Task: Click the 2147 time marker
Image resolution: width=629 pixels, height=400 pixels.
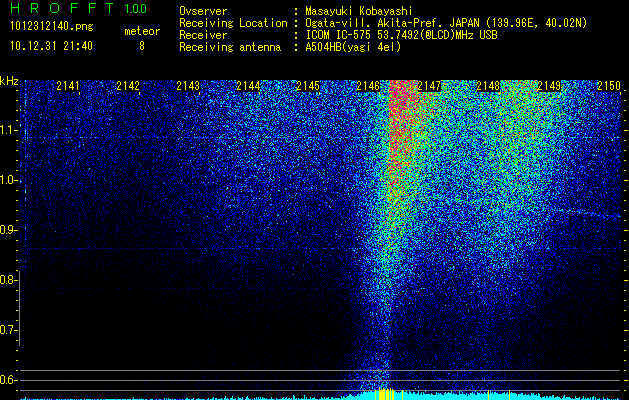Action: coord(429,86)
